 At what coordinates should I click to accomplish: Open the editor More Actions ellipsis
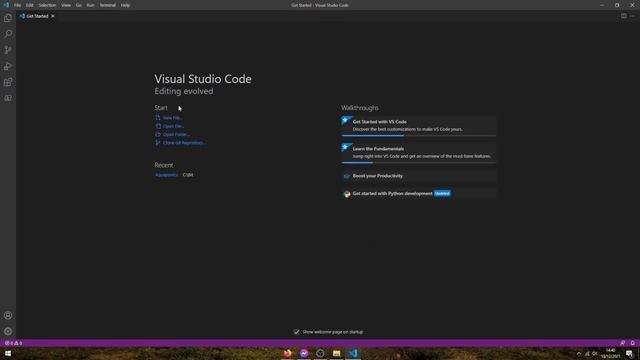tap(632, 16)
